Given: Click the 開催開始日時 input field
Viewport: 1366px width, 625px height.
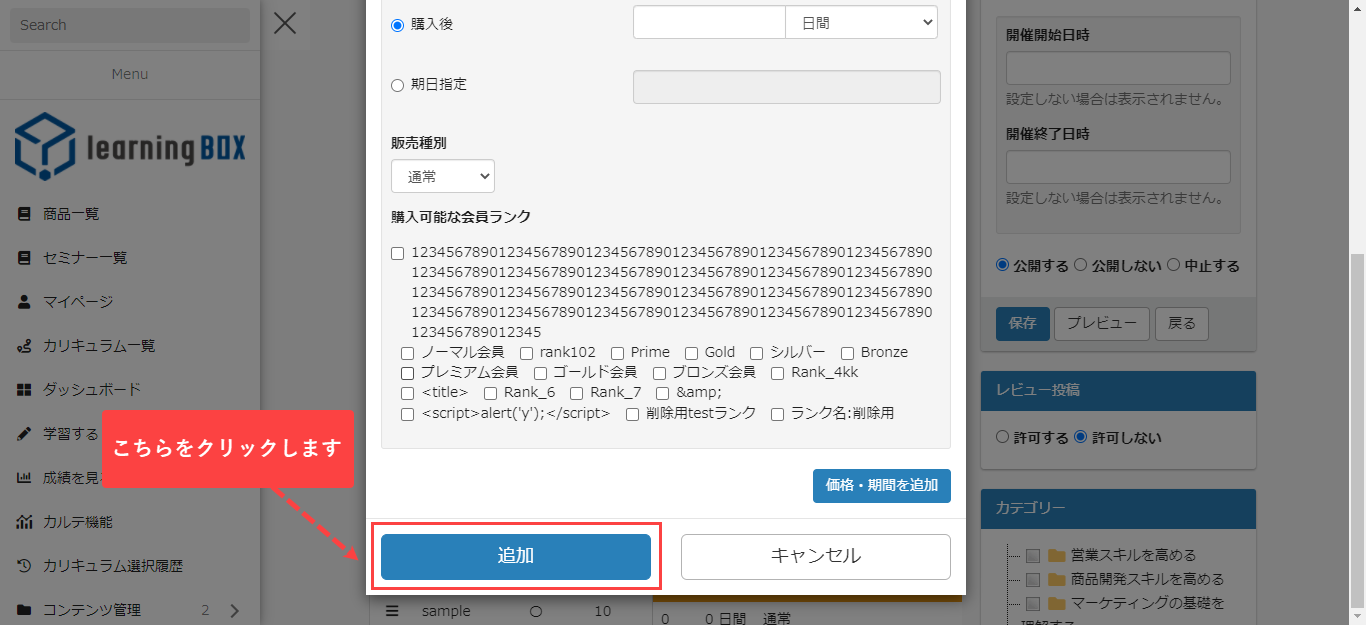Looking at the screenshot, I should pos(1117,68).
